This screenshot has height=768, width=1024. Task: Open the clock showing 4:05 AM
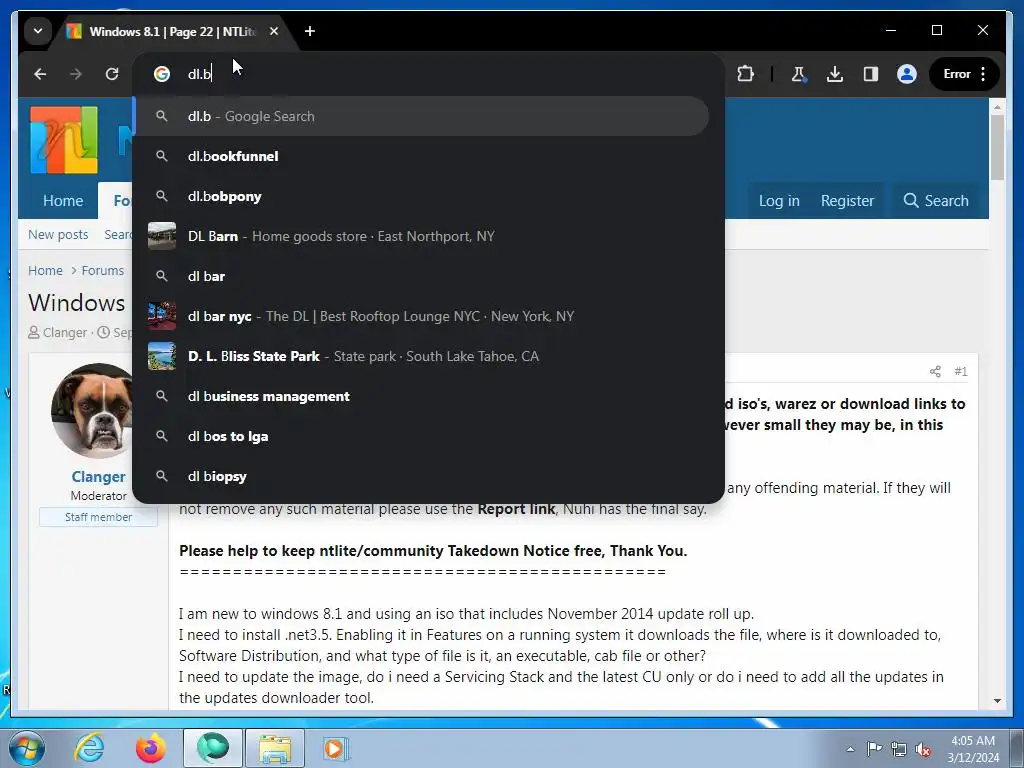click(973, 749)
